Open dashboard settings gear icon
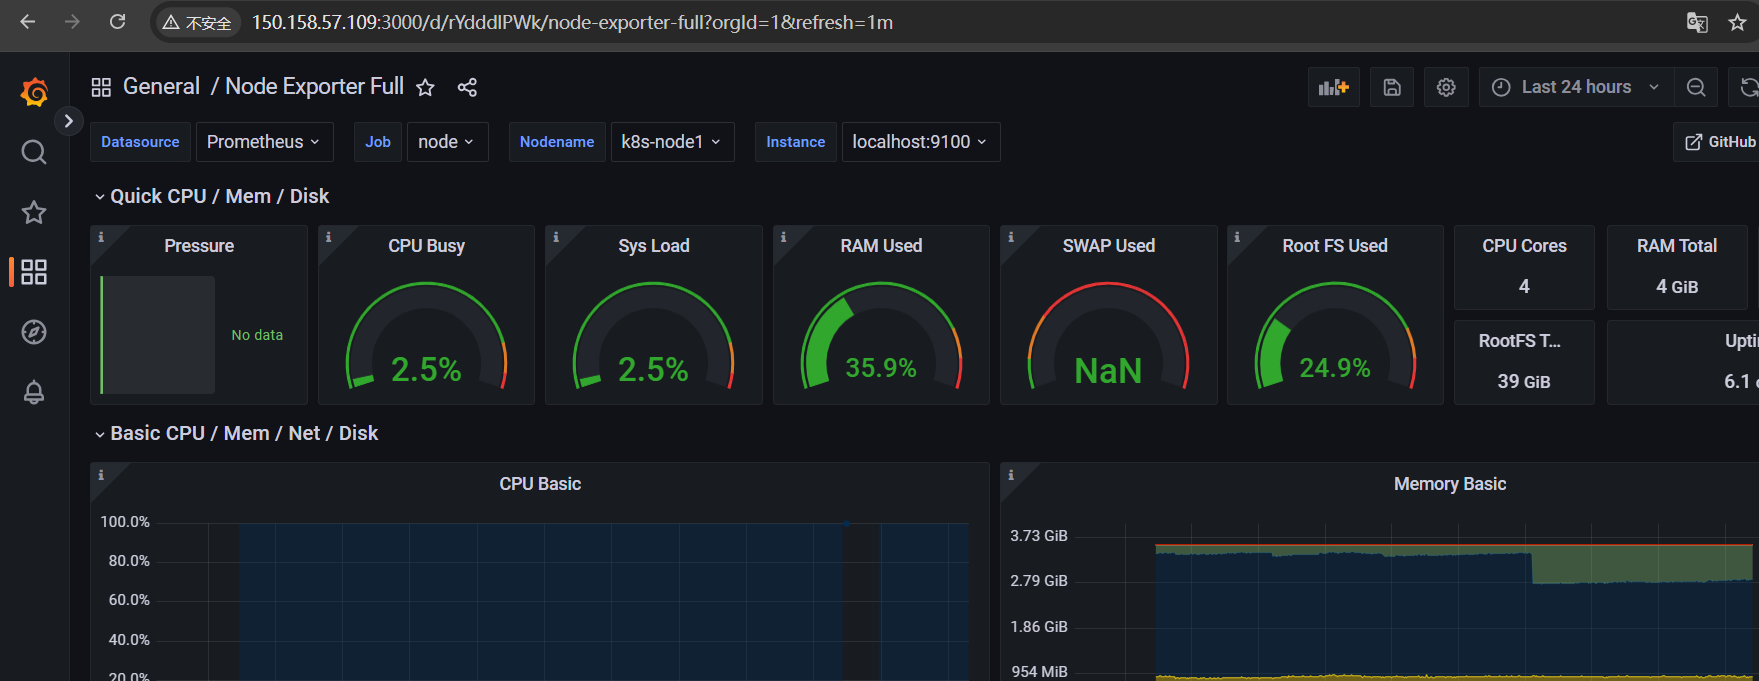 (x=1446, y=87)
